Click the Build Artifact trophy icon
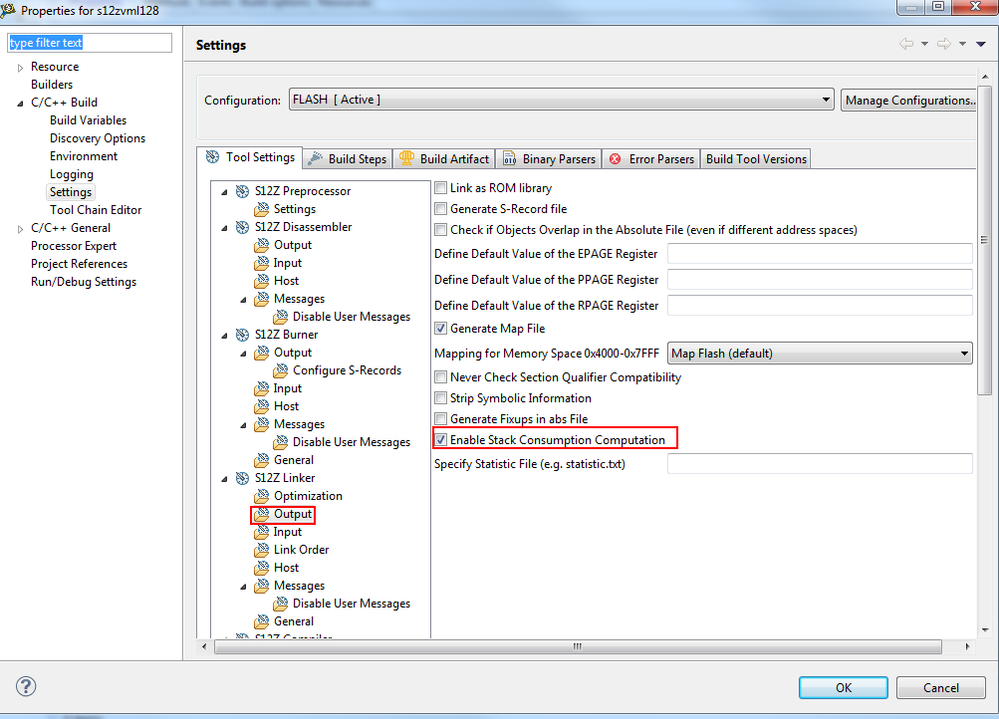The height and width of the screenshot is (719, 999). click(406, 159)
